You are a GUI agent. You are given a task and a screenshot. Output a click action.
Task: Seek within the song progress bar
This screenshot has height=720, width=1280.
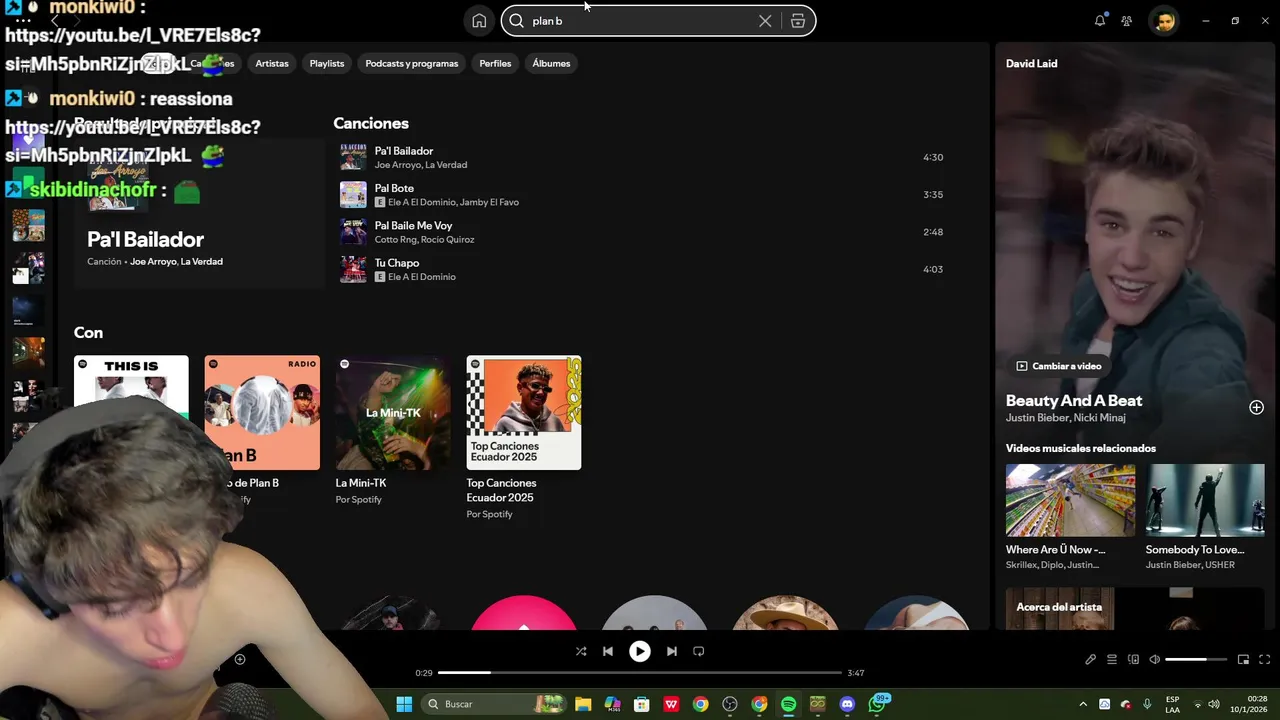click(x=640, y=673)
